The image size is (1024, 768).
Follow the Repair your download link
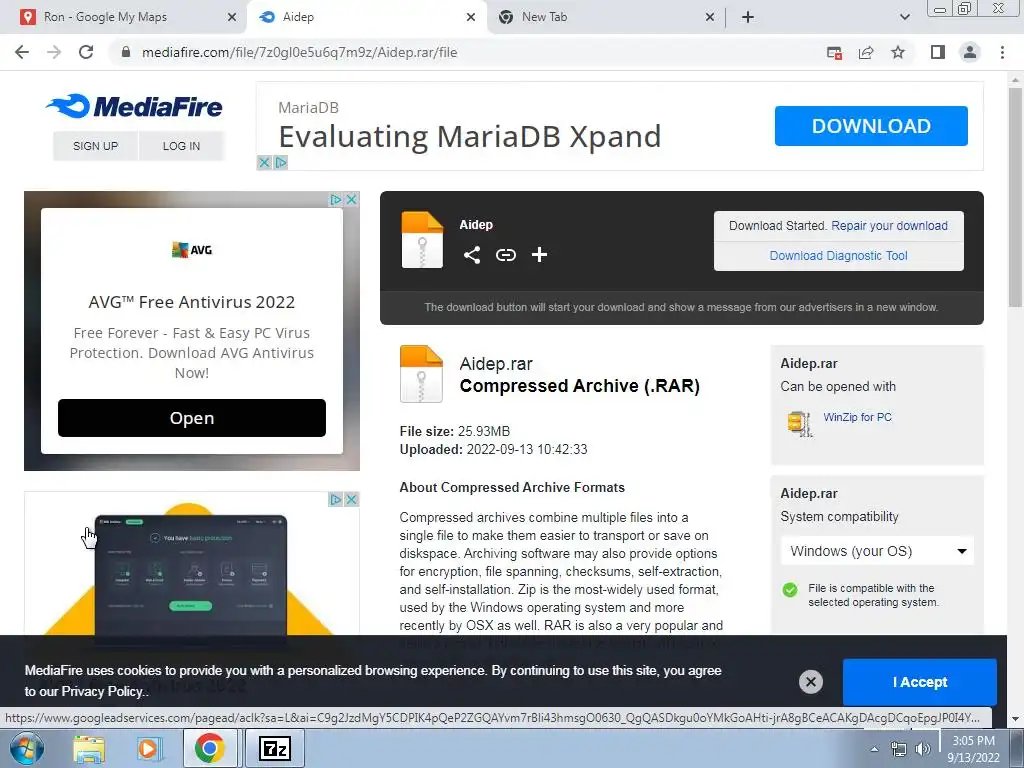889,226
